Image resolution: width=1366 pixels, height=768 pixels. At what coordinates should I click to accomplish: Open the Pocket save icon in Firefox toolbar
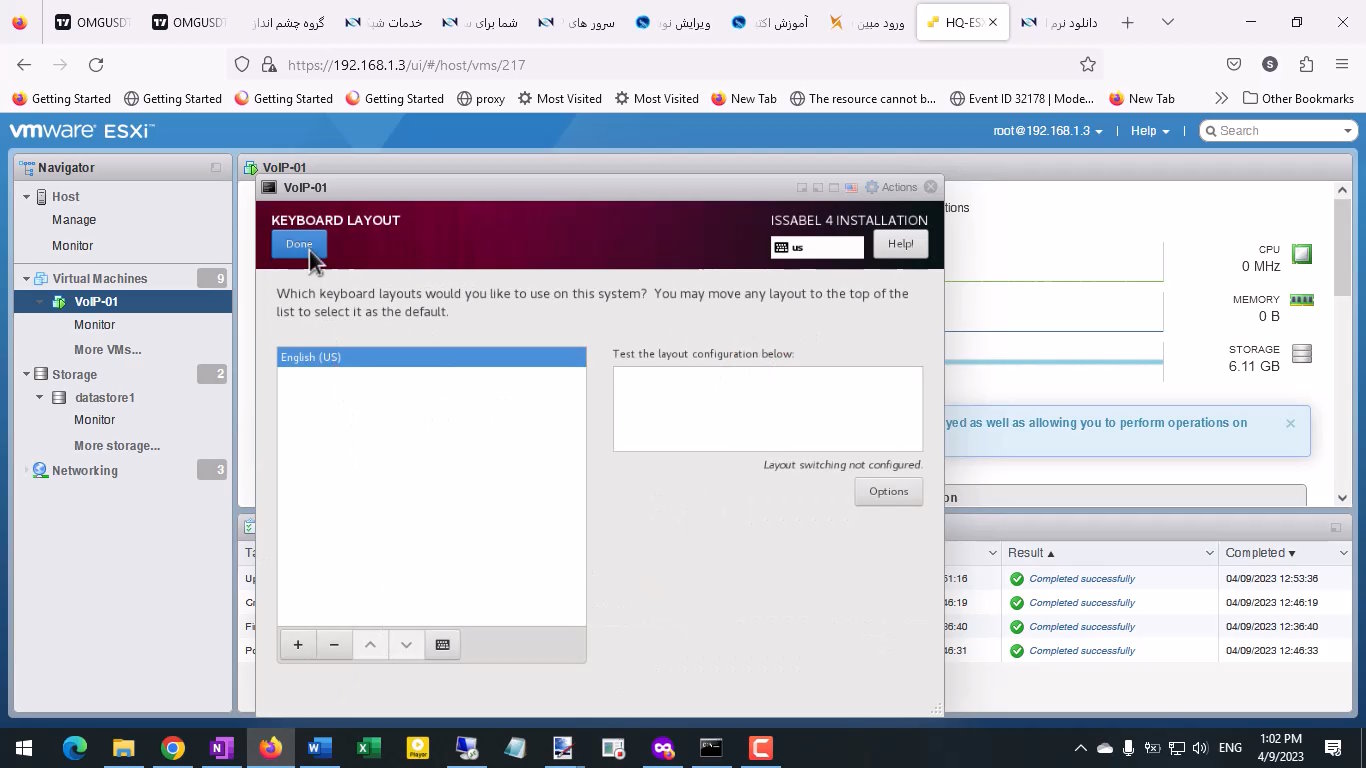coord(1234,64)
